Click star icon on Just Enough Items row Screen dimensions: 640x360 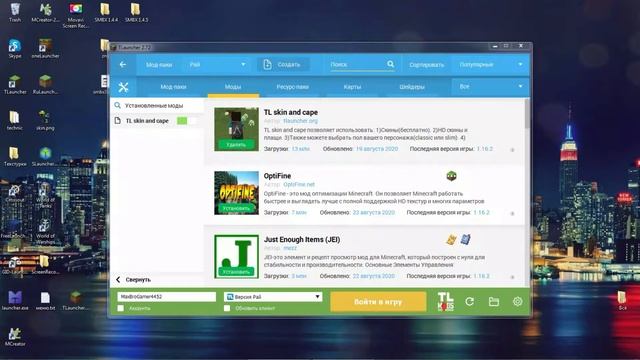click(512, 277)
